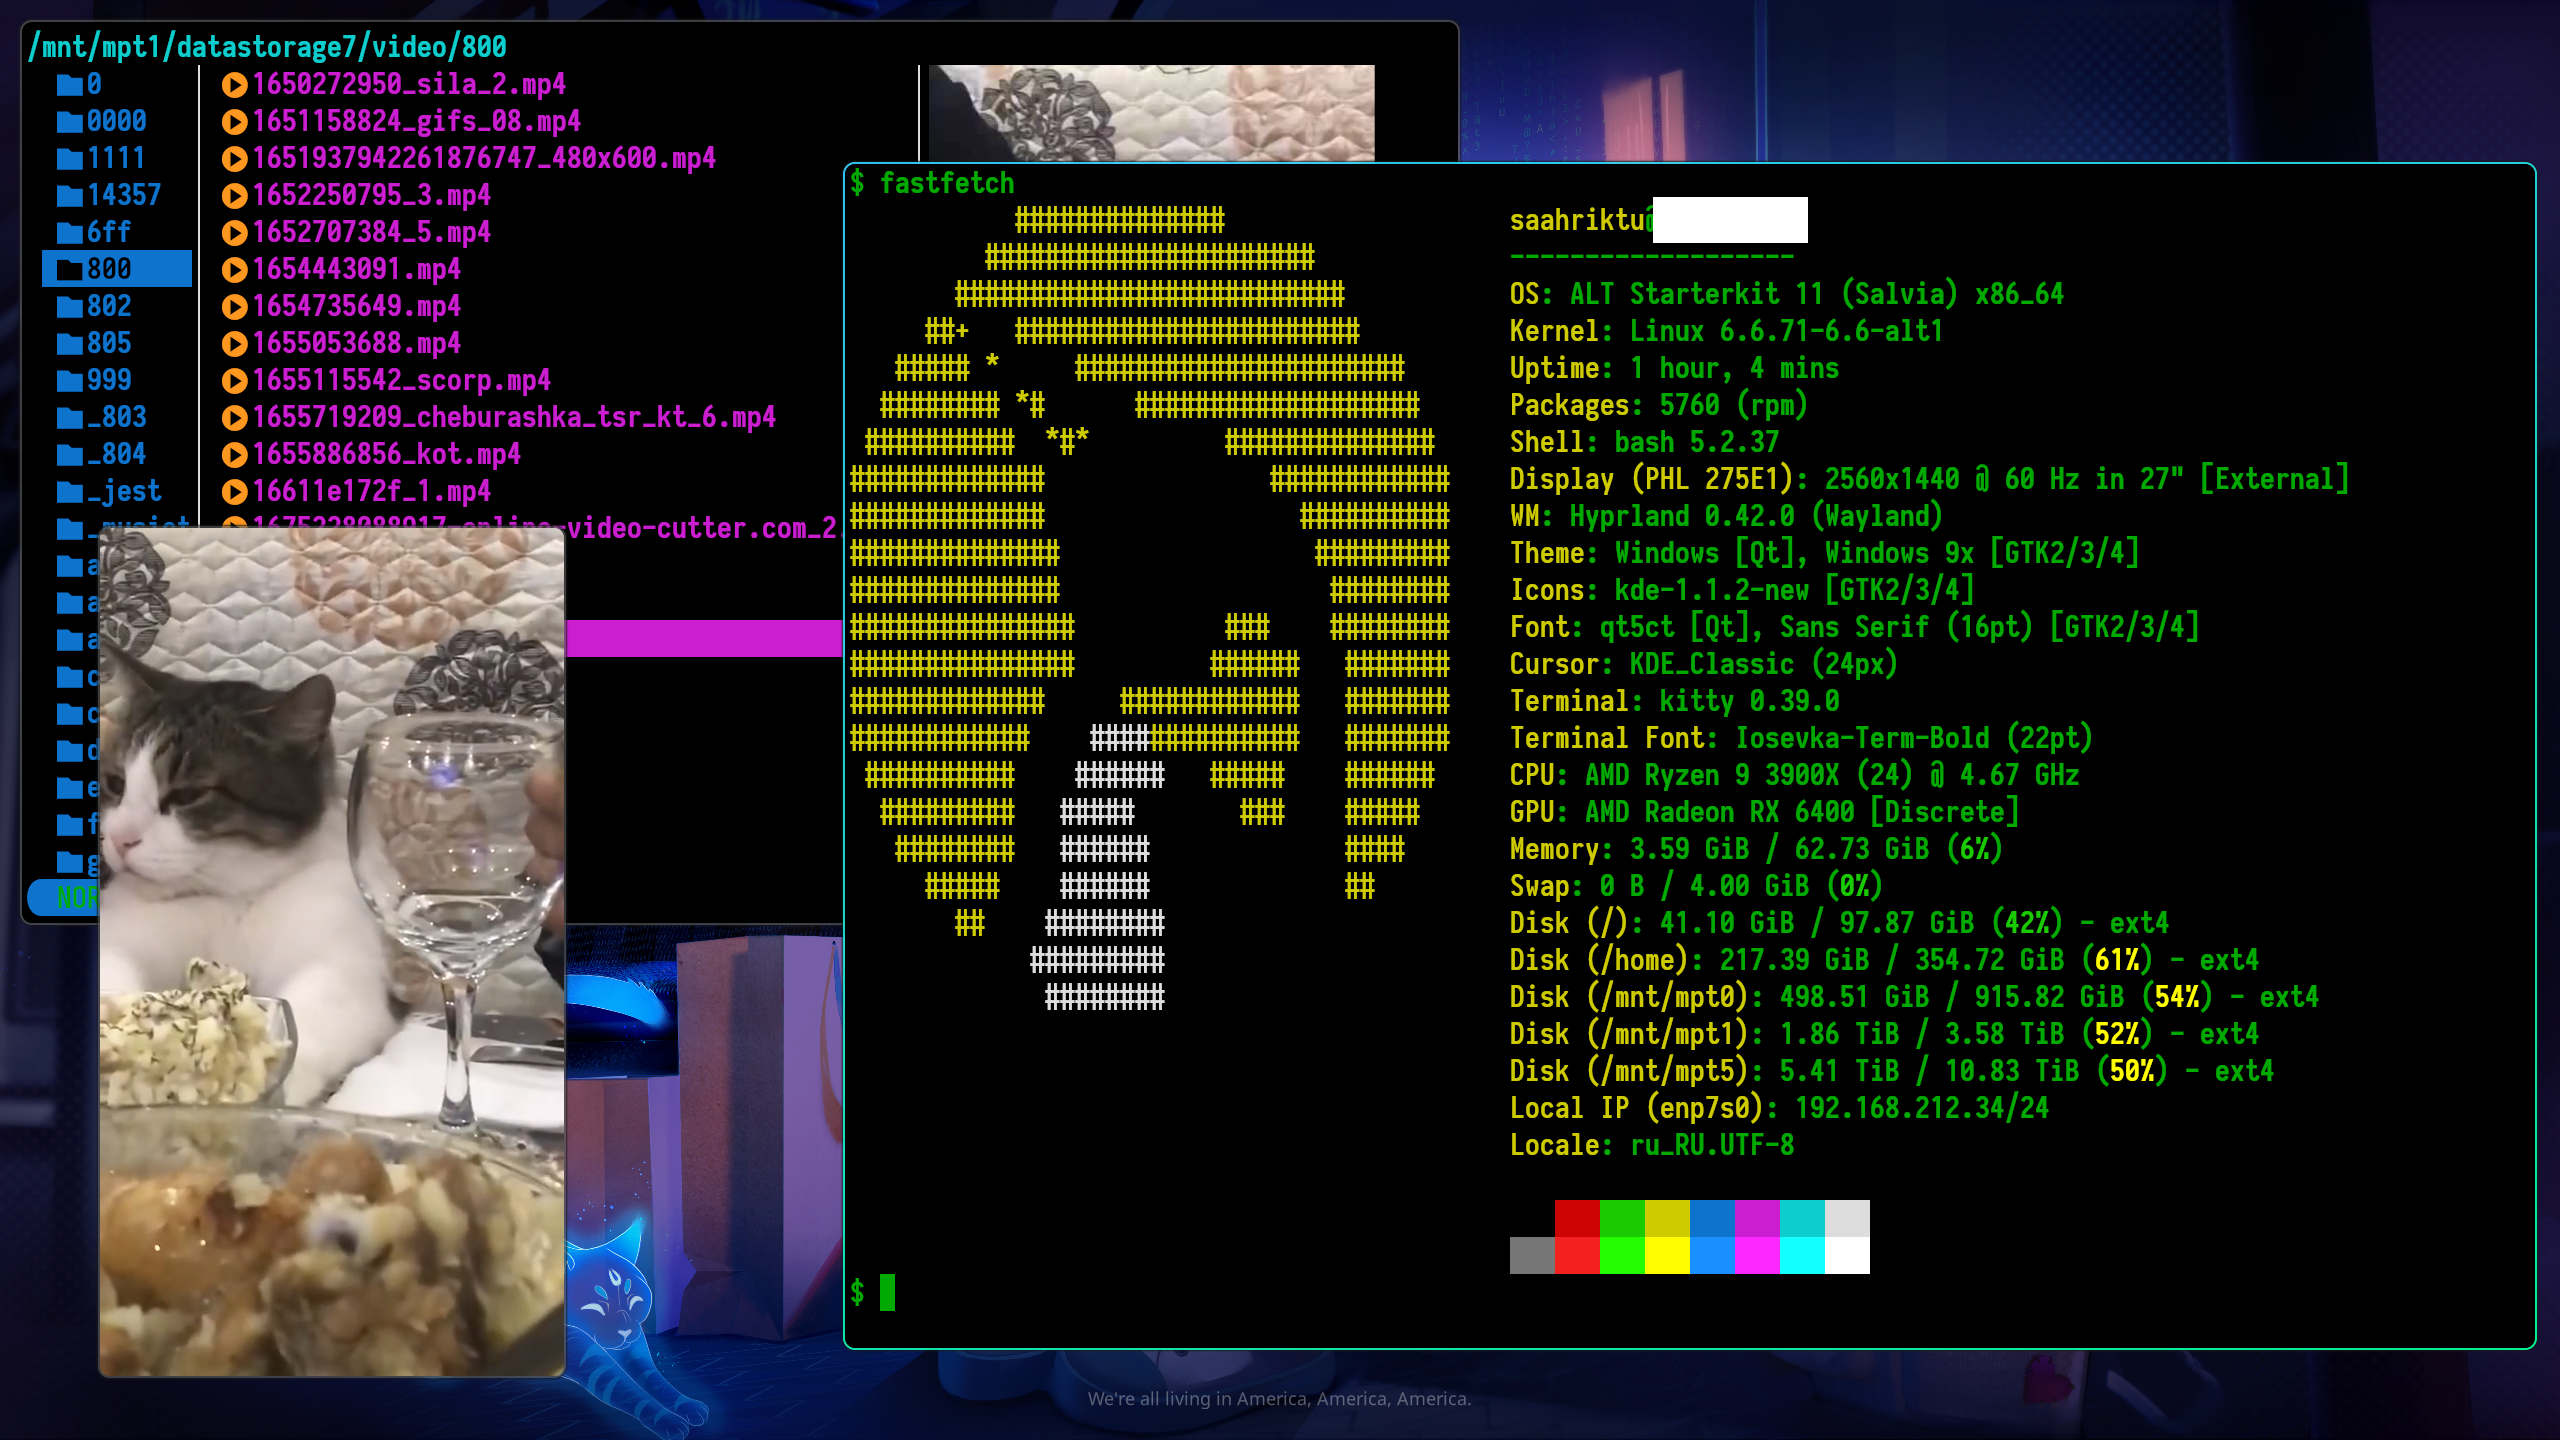Click the image preview thumbnail at top

point(1150,112)
